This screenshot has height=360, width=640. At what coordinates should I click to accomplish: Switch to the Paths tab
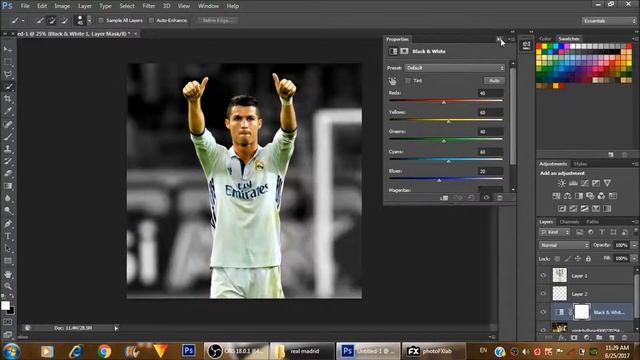(592, 222)
